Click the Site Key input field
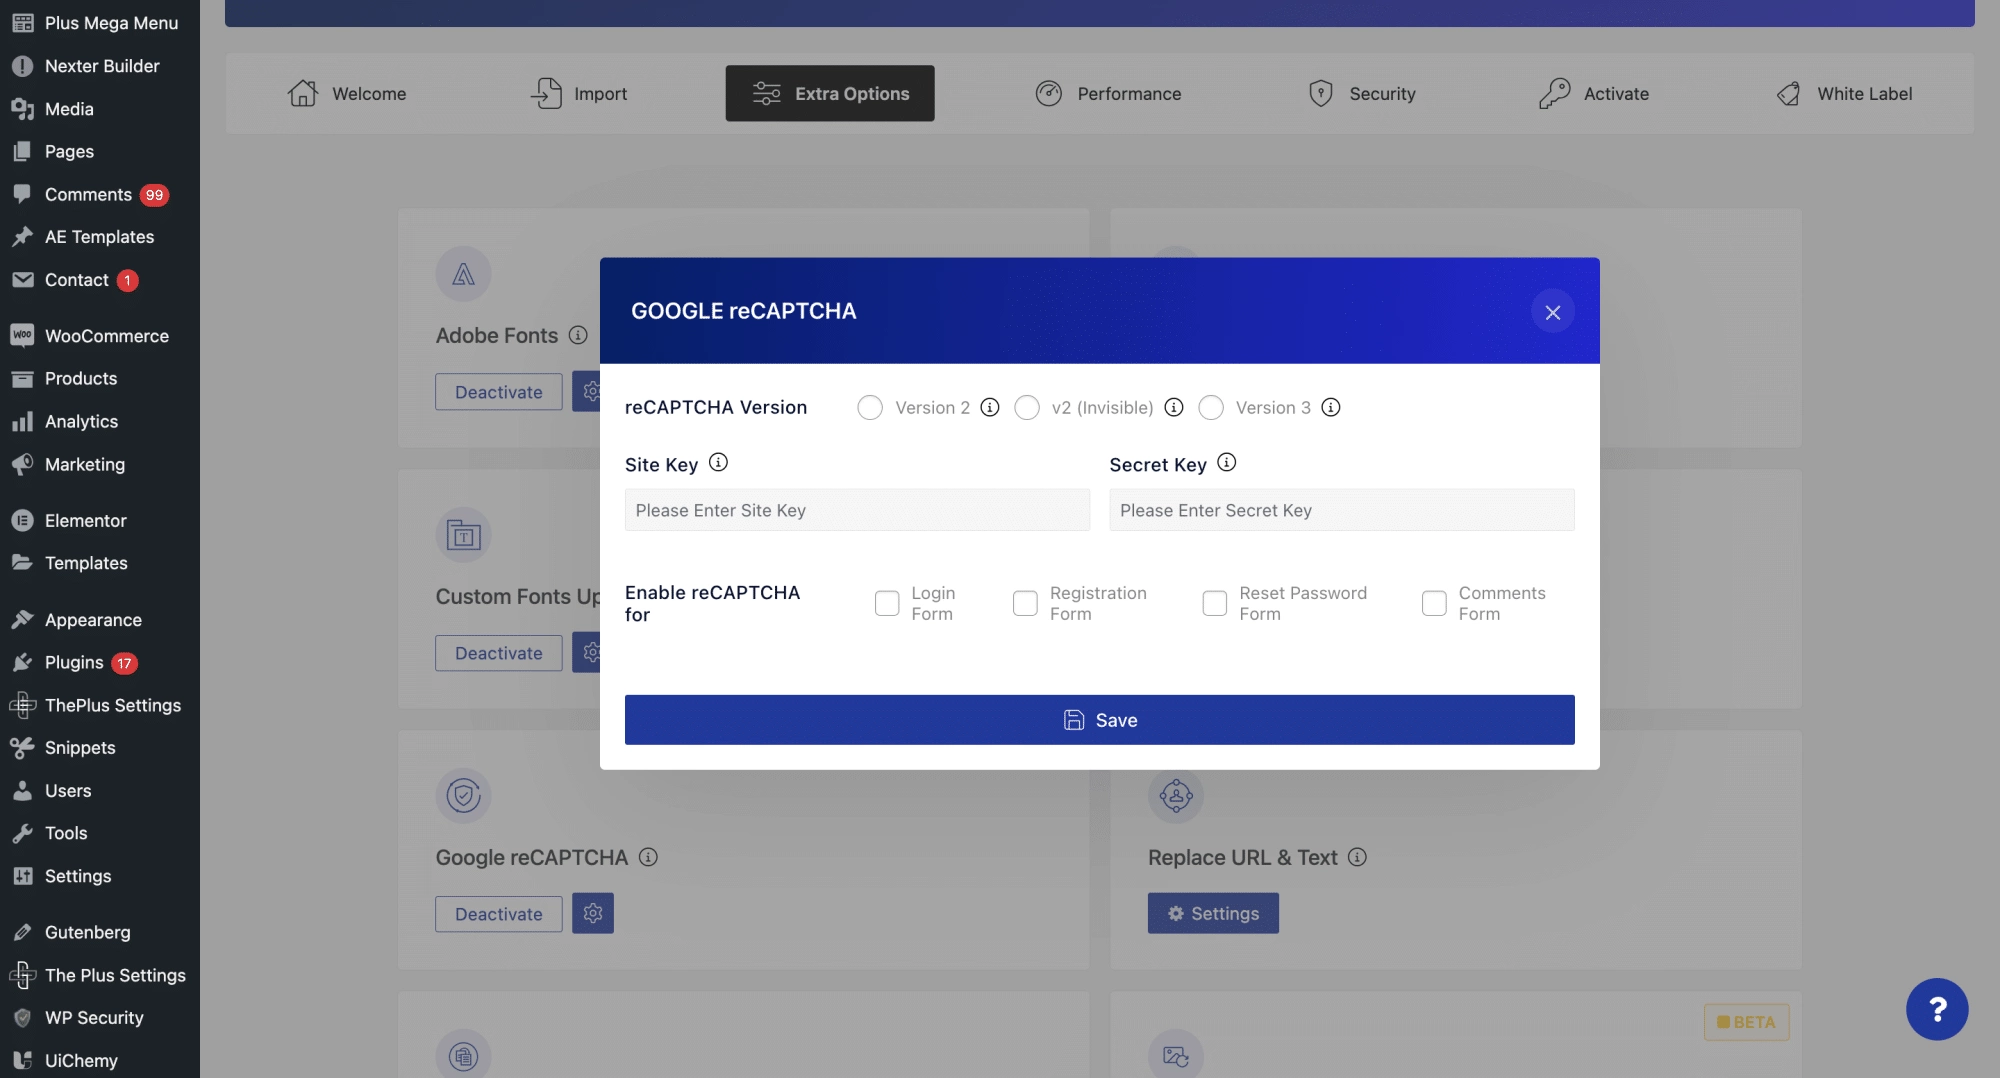2000x1078 pixels. (x=857, y=510)
